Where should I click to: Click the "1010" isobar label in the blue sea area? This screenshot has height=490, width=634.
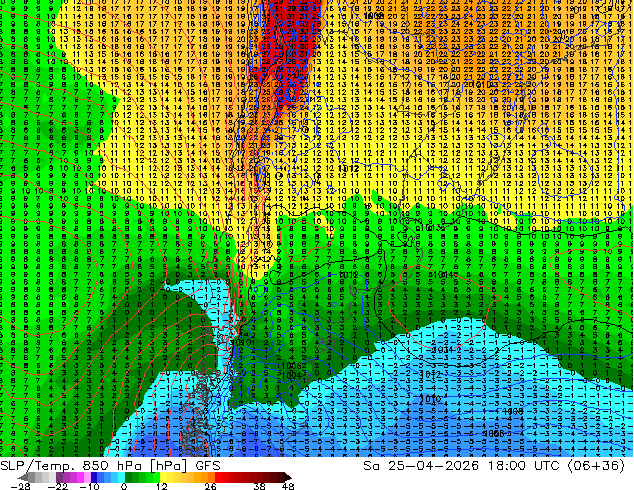tap(430, 399)
